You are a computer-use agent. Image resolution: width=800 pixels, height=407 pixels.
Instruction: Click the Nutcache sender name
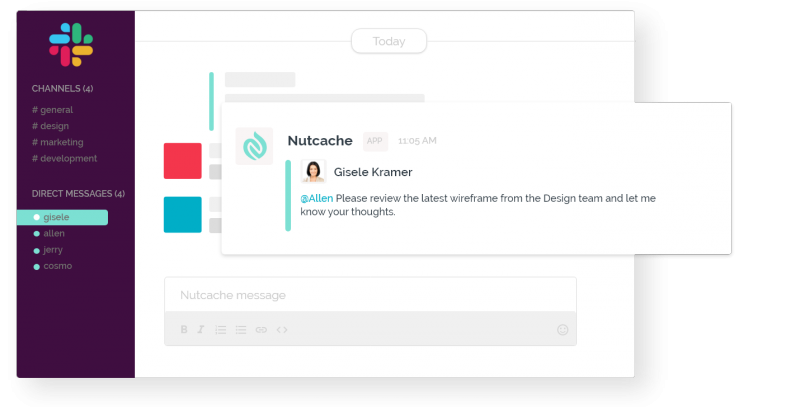point(320,141)
